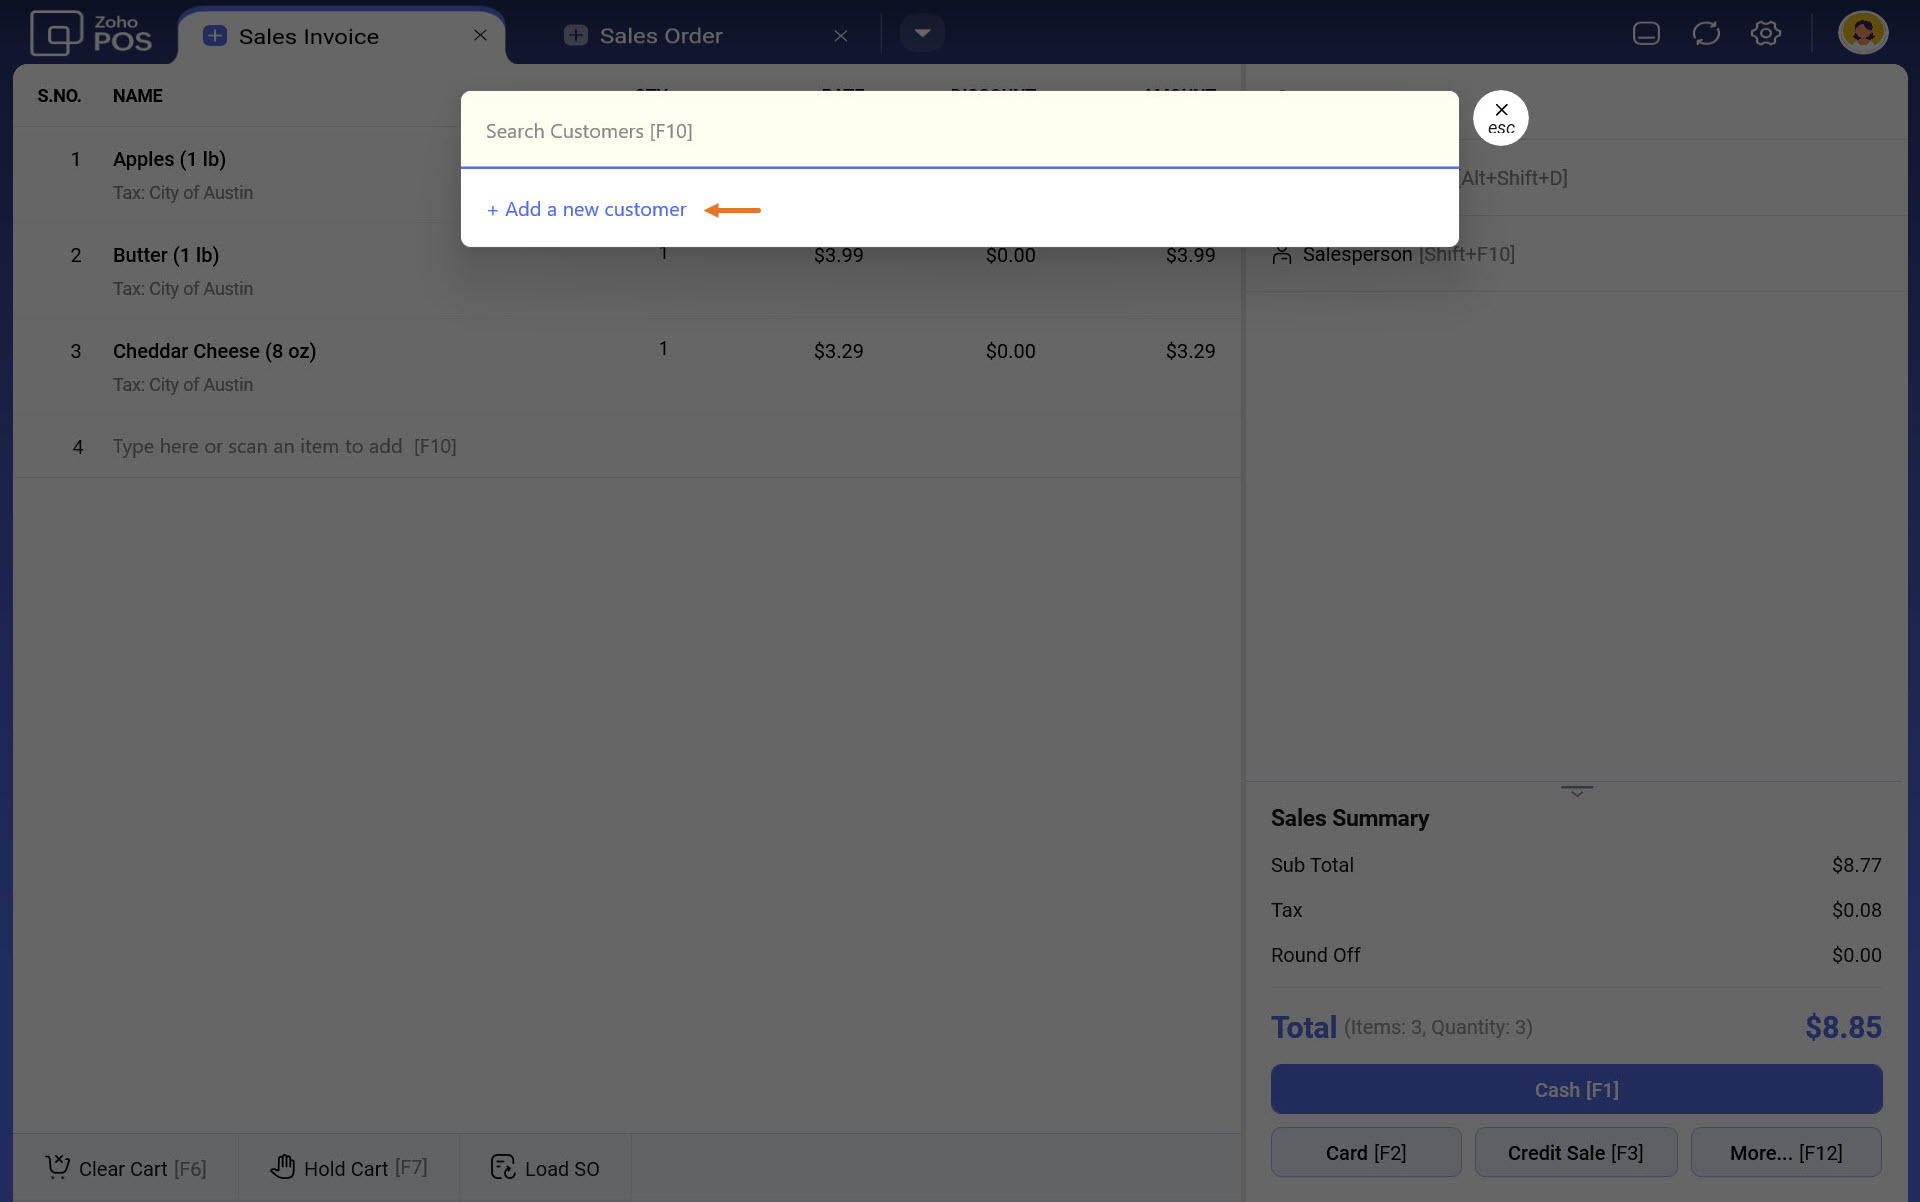1920x1202 pixels.
Task: Collapse the Sales Summary panel chevron
Action: pyautogui.click(x=1576, y=791)
